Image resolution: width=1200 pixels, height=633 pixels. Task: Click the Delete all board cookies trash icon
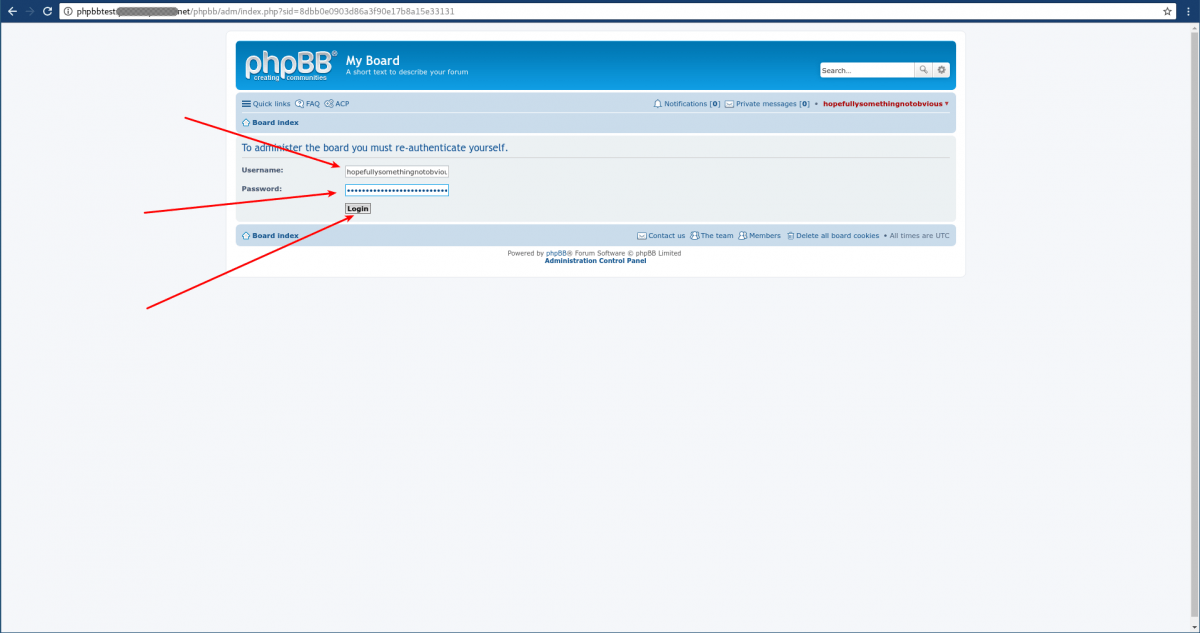[x=790, y=235]
